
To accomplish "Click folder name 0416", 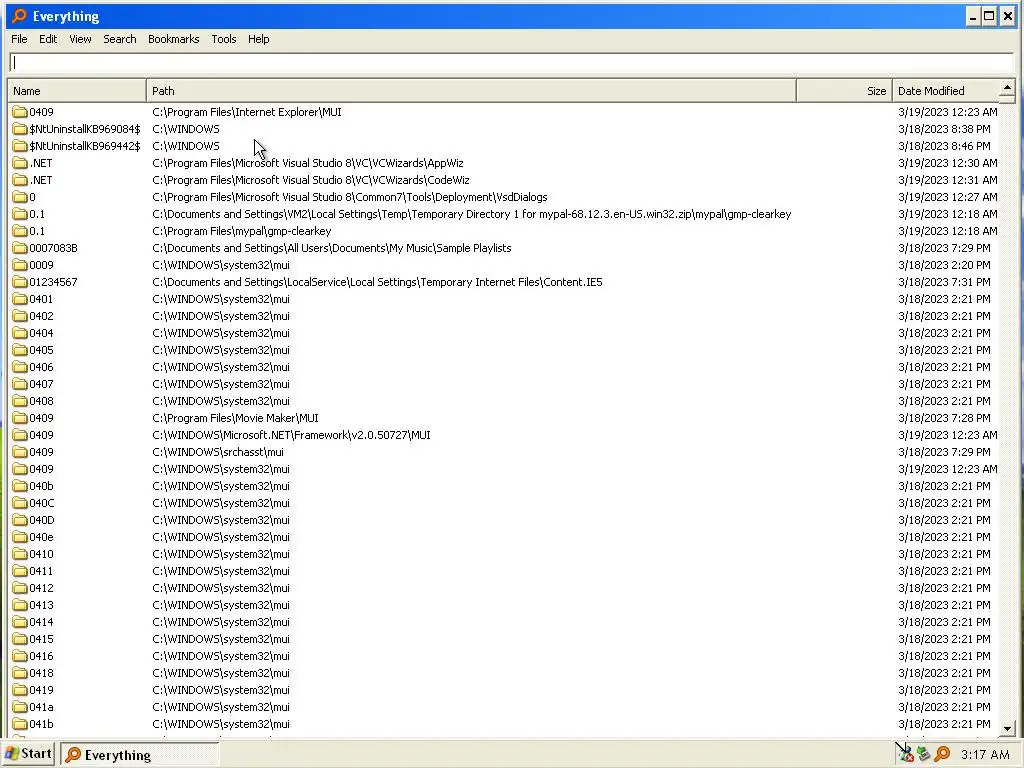I will (x=41, y=655).
